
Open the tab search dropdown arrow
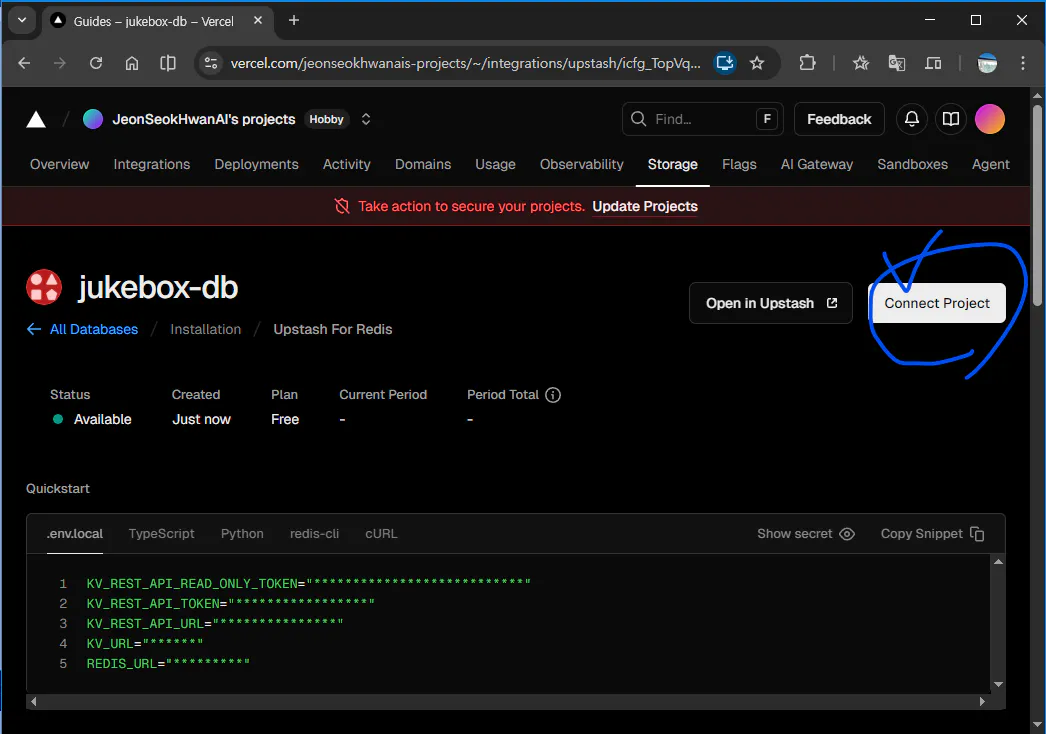click(22, 20)
